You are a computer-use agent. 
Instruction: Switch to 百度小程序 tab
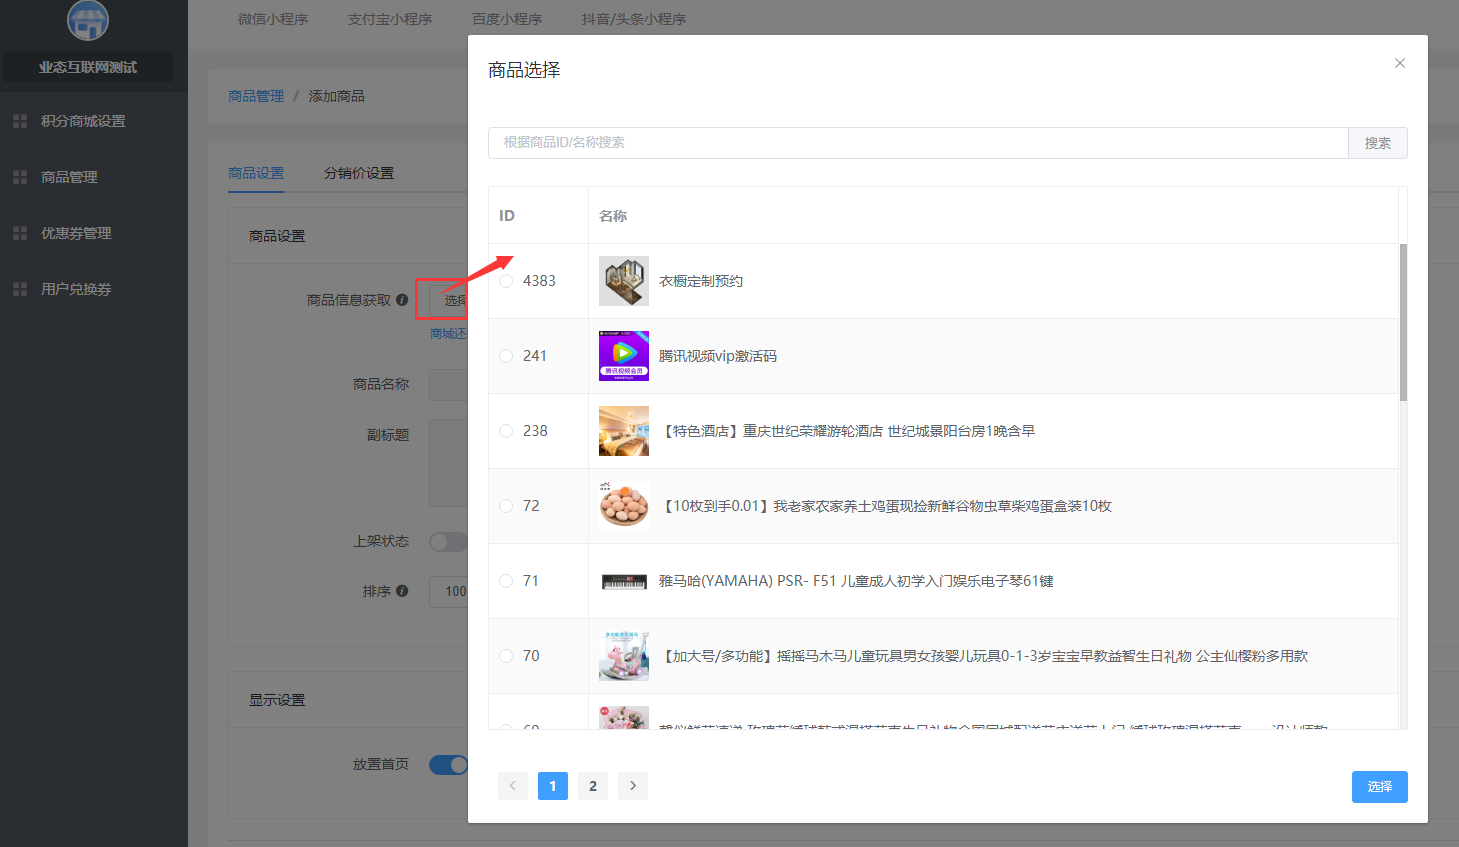(x=507, y=19)
